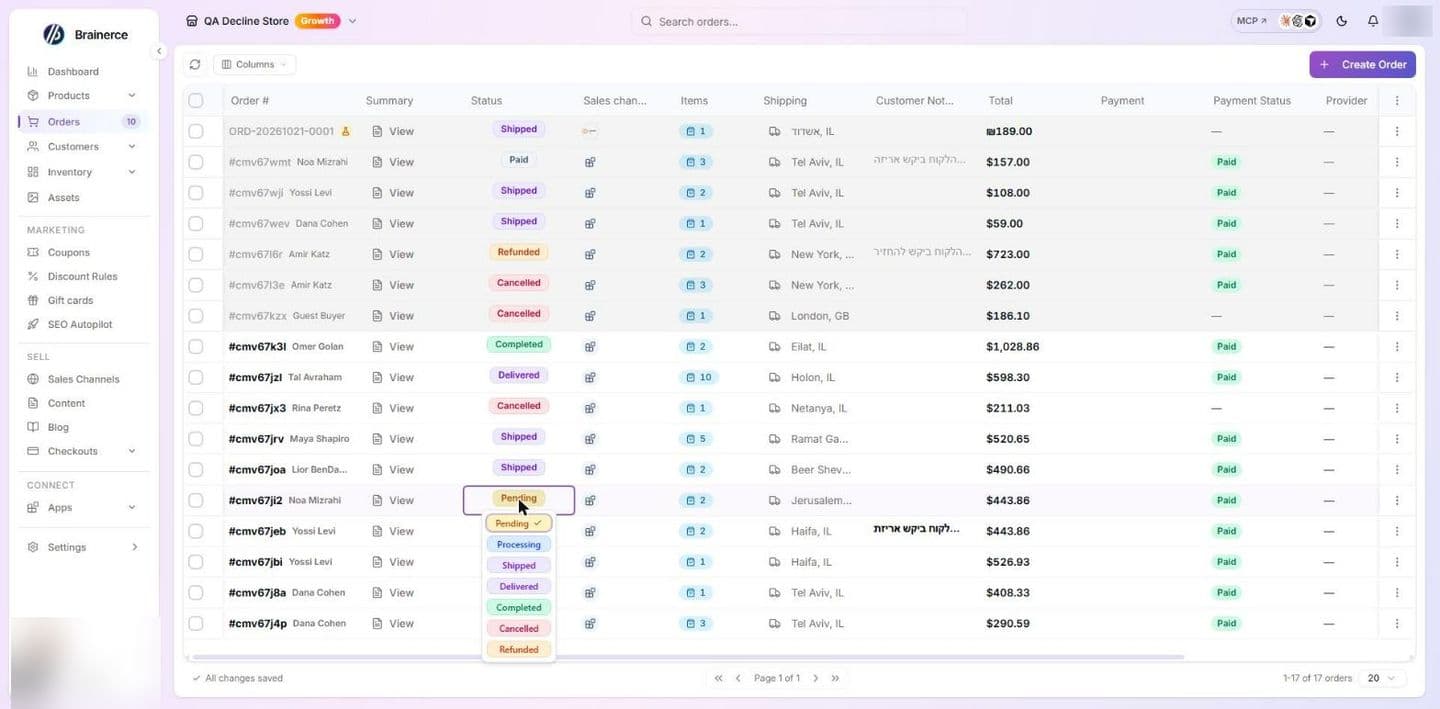The width and height of the screenshot is (1440, 709).
Task: Collapse the sidebar with arrow button
Action: 159,51
